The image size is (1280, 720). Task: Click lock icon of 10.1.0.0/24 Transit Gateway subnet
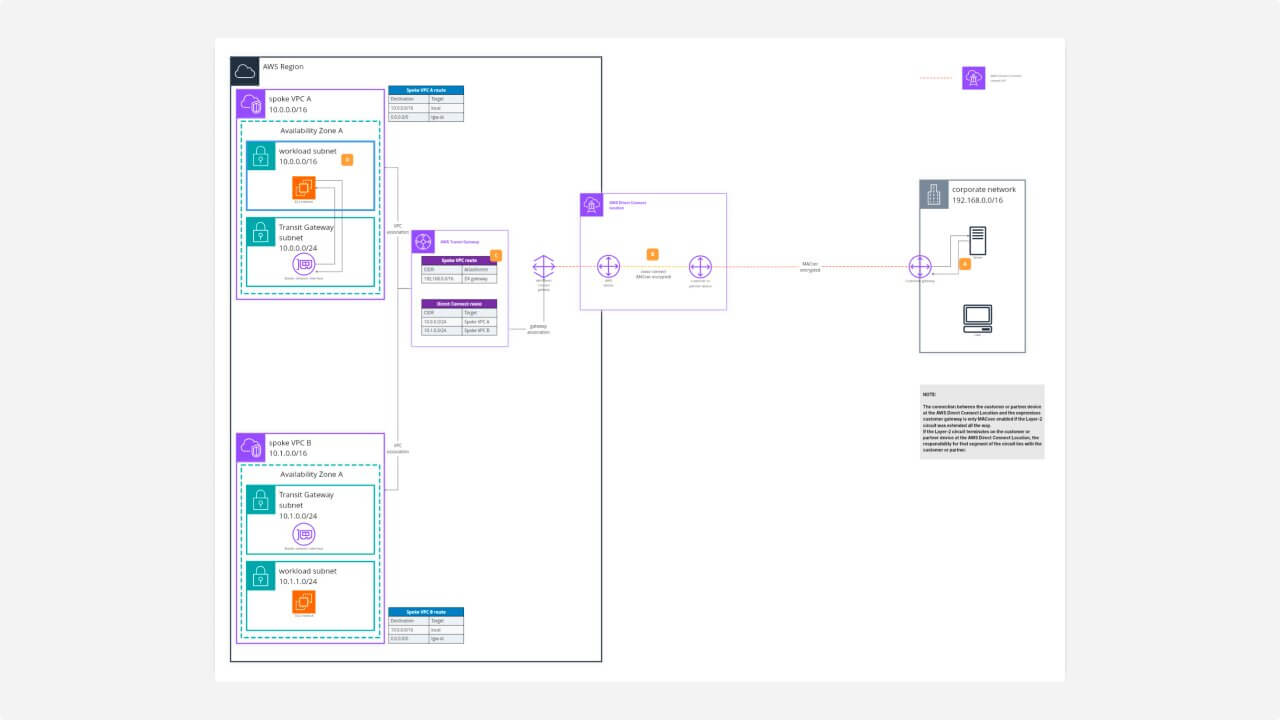coord(261,499)
